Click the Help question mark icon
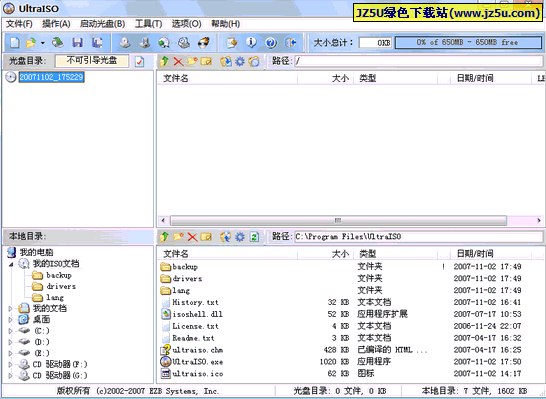 [271, 42]
